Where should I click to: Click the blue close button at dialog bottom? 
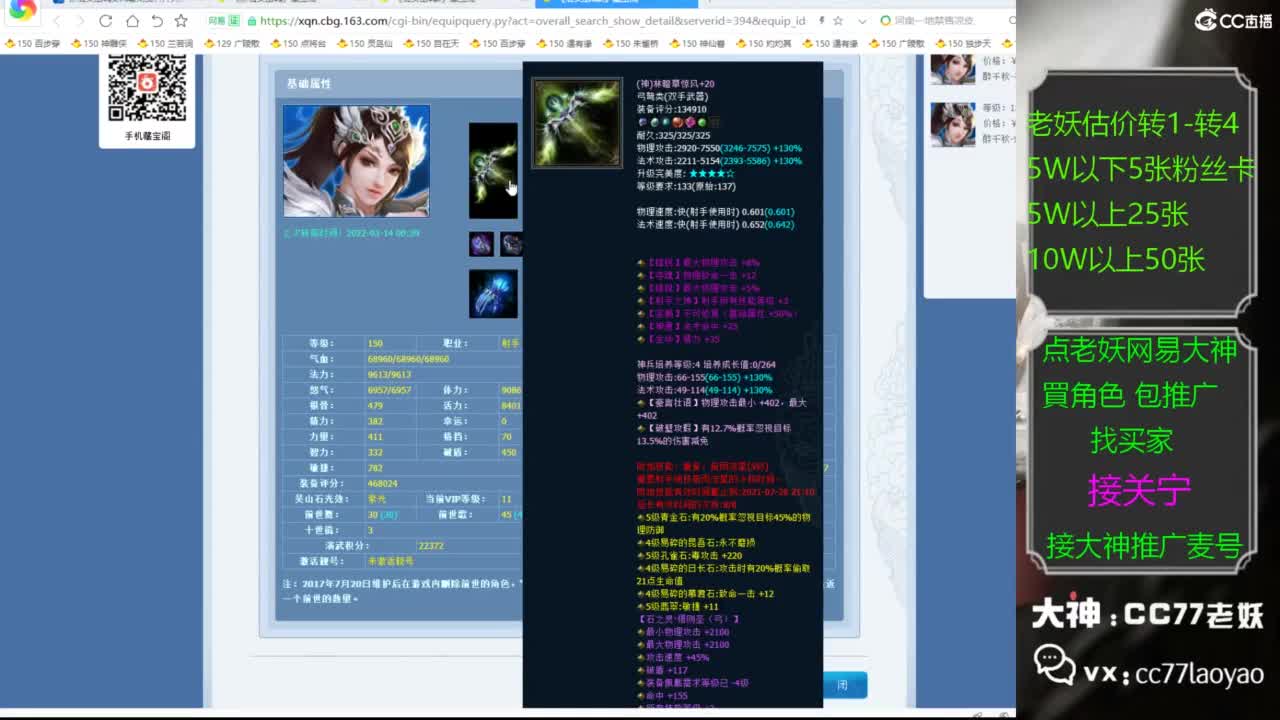coord(844,685)
